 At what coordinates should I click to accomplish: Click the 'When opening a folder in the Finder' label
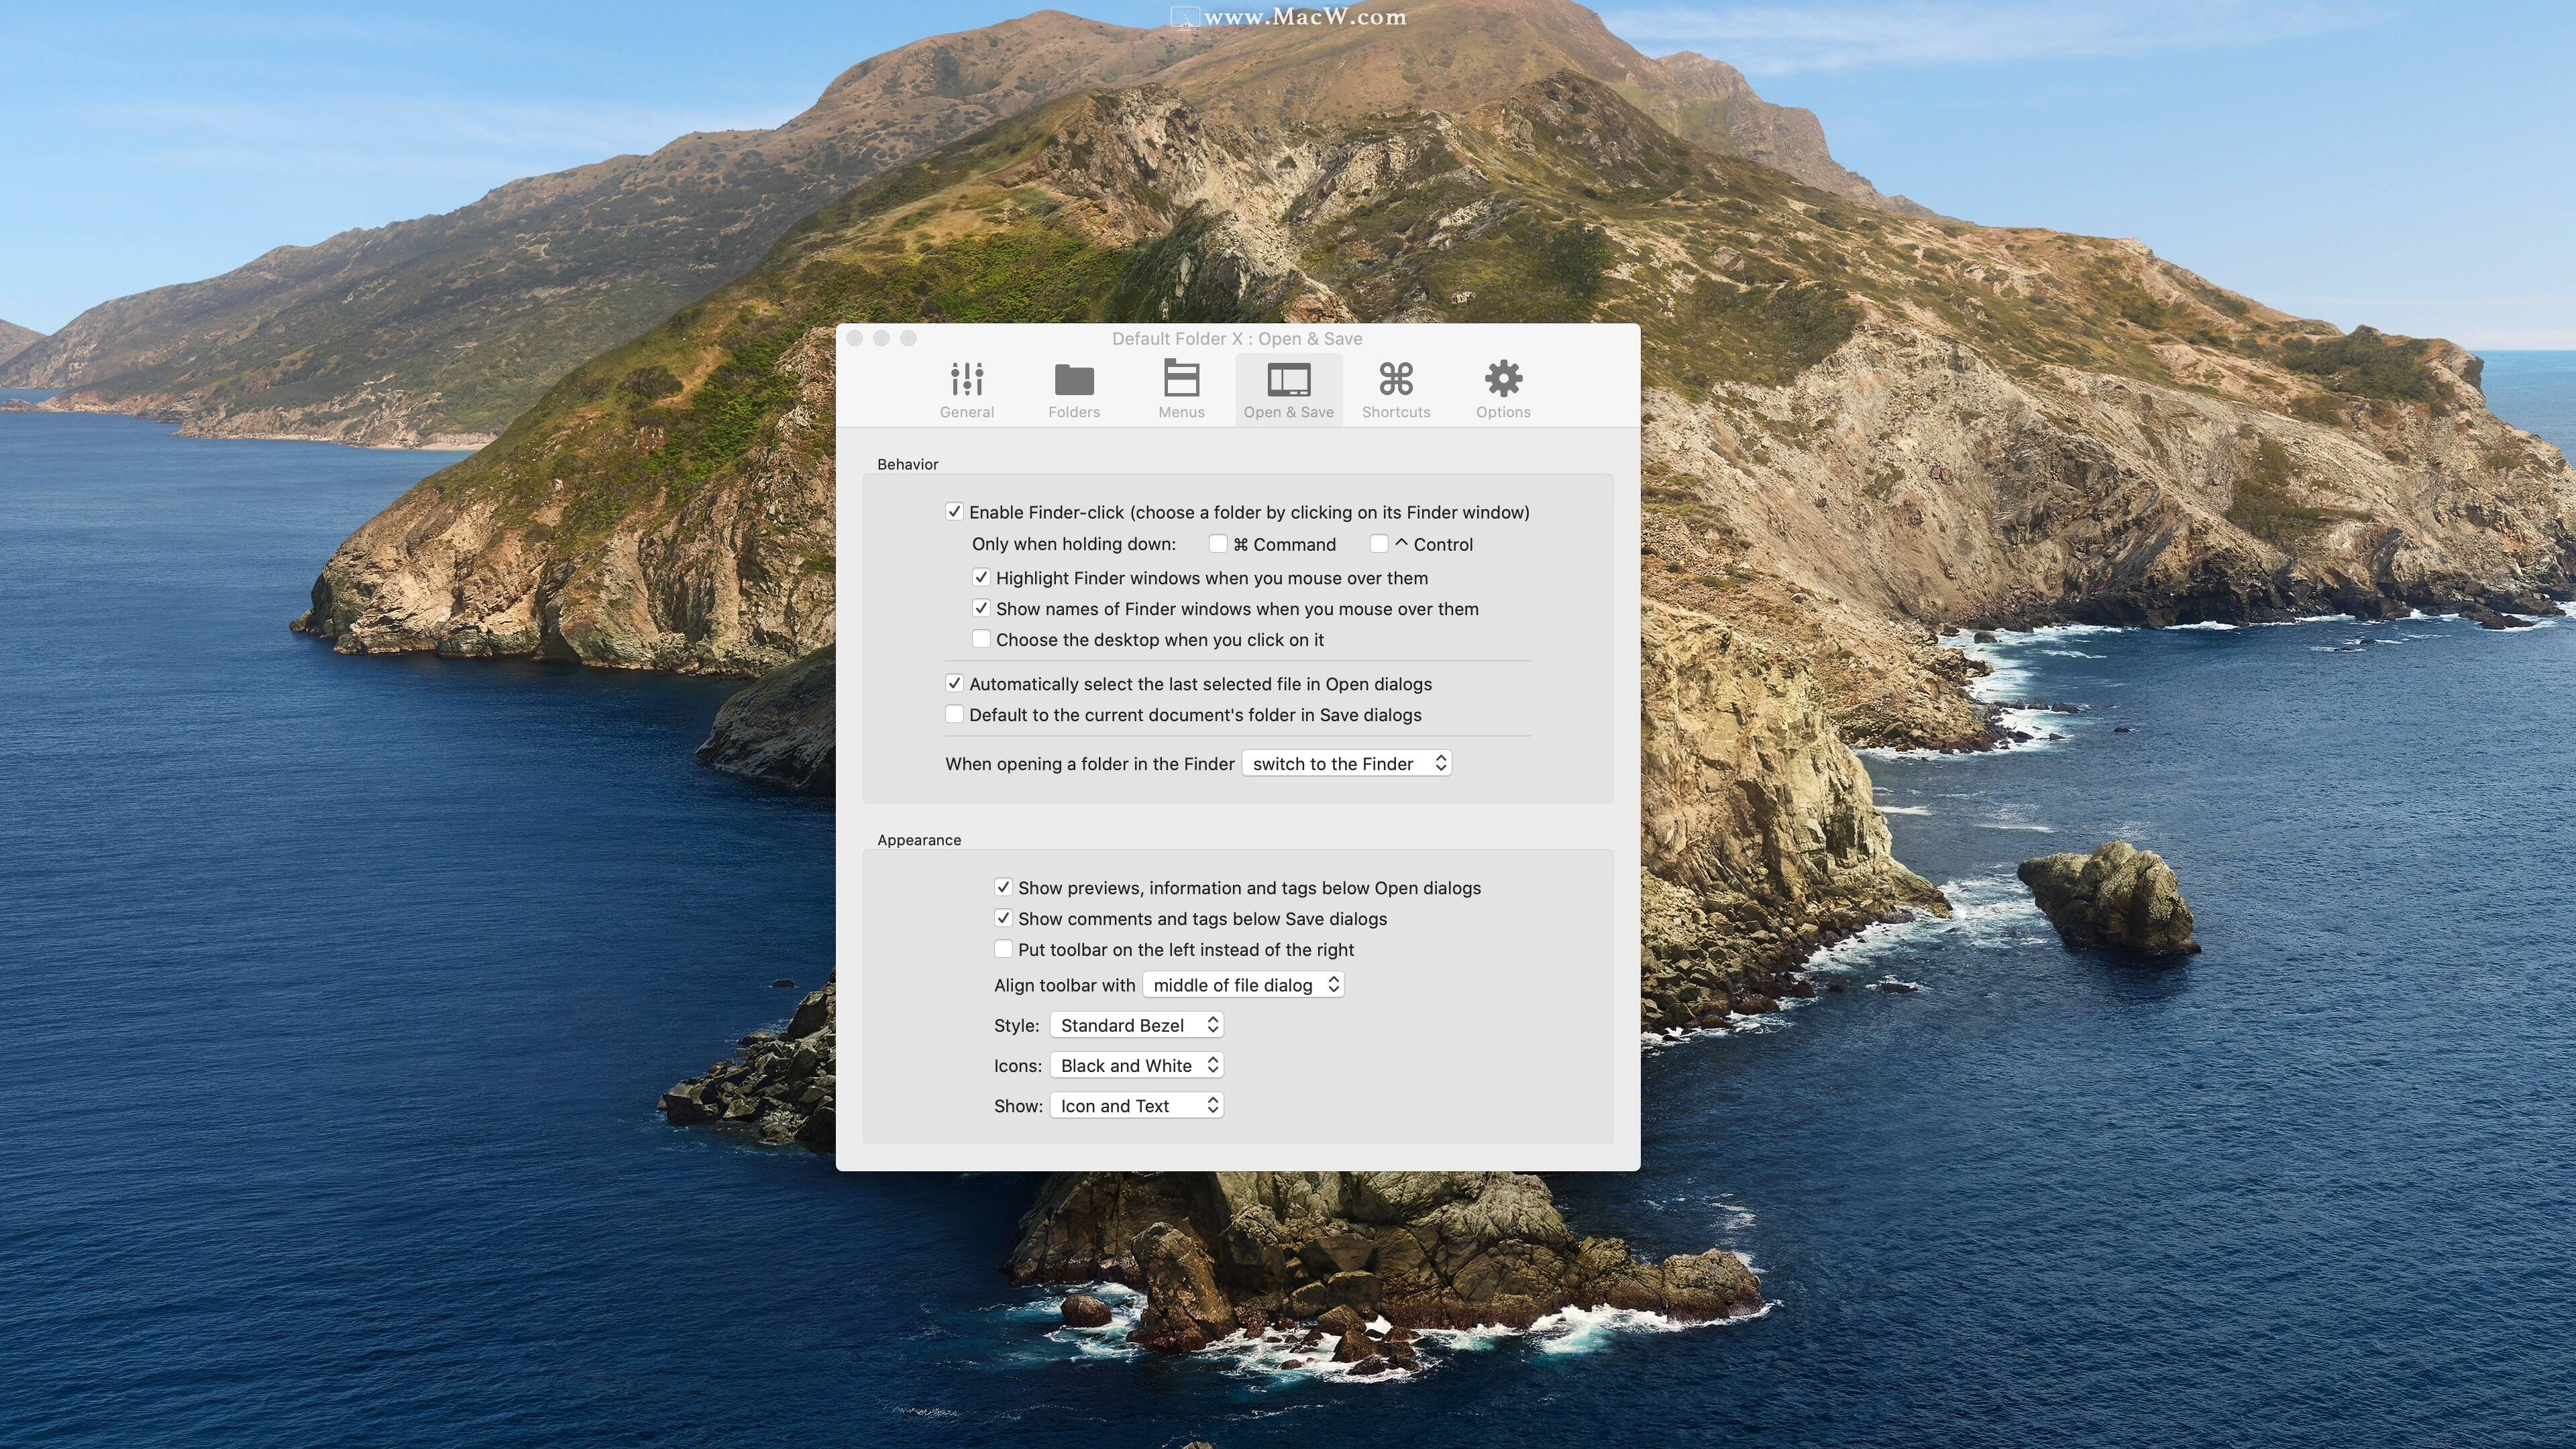[1090, 764]
